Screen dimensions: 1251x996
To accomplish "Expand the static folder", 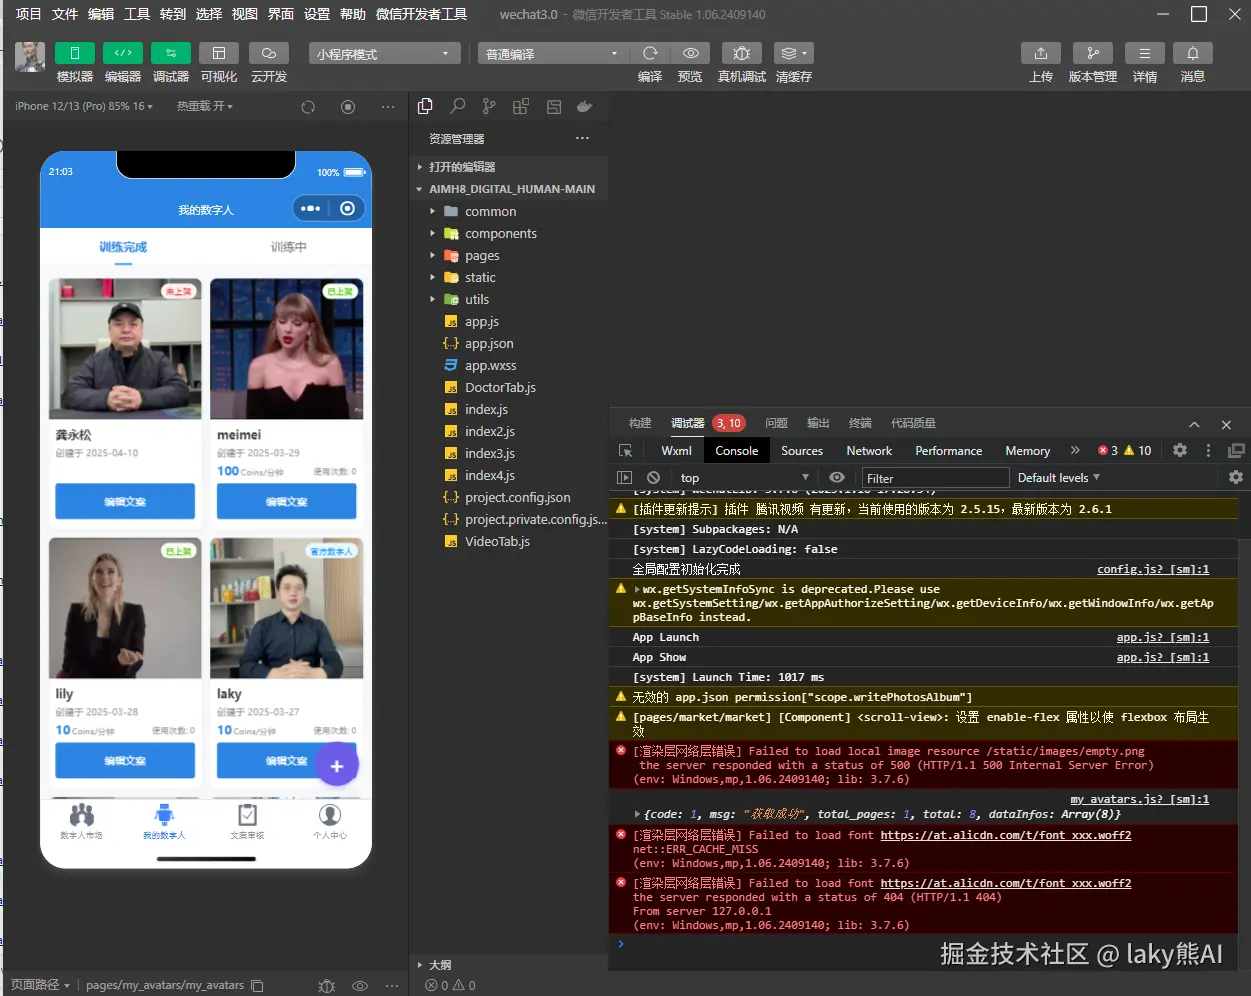I will (509, 277).
